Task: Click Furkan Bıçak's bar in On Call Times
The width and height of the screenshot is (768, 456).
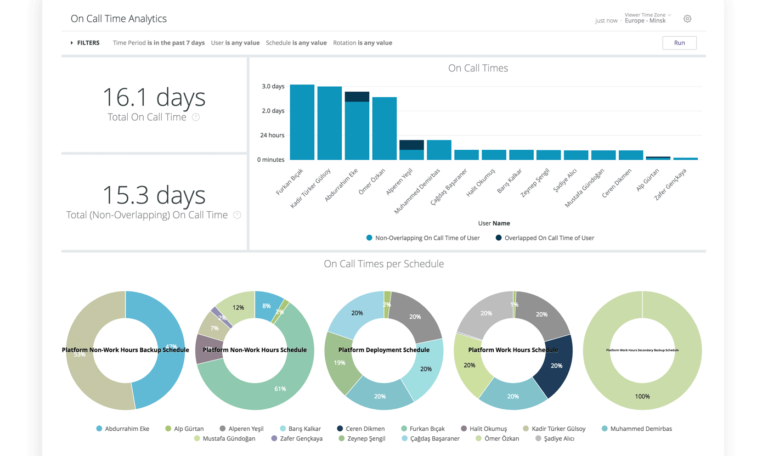Action: 302,122
